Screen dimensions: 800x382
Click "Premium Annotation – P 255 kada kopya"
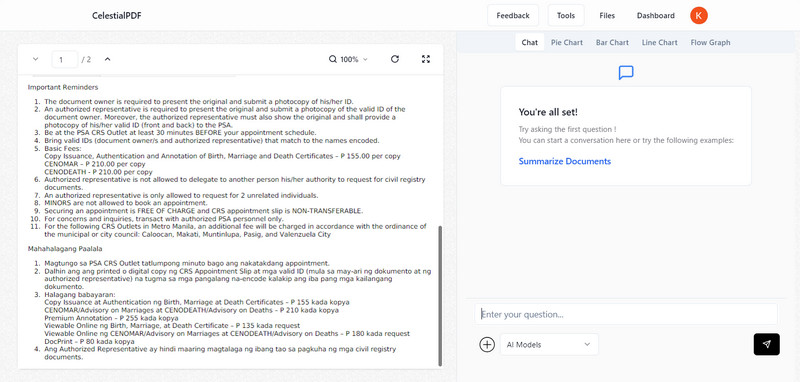(111, 318)
